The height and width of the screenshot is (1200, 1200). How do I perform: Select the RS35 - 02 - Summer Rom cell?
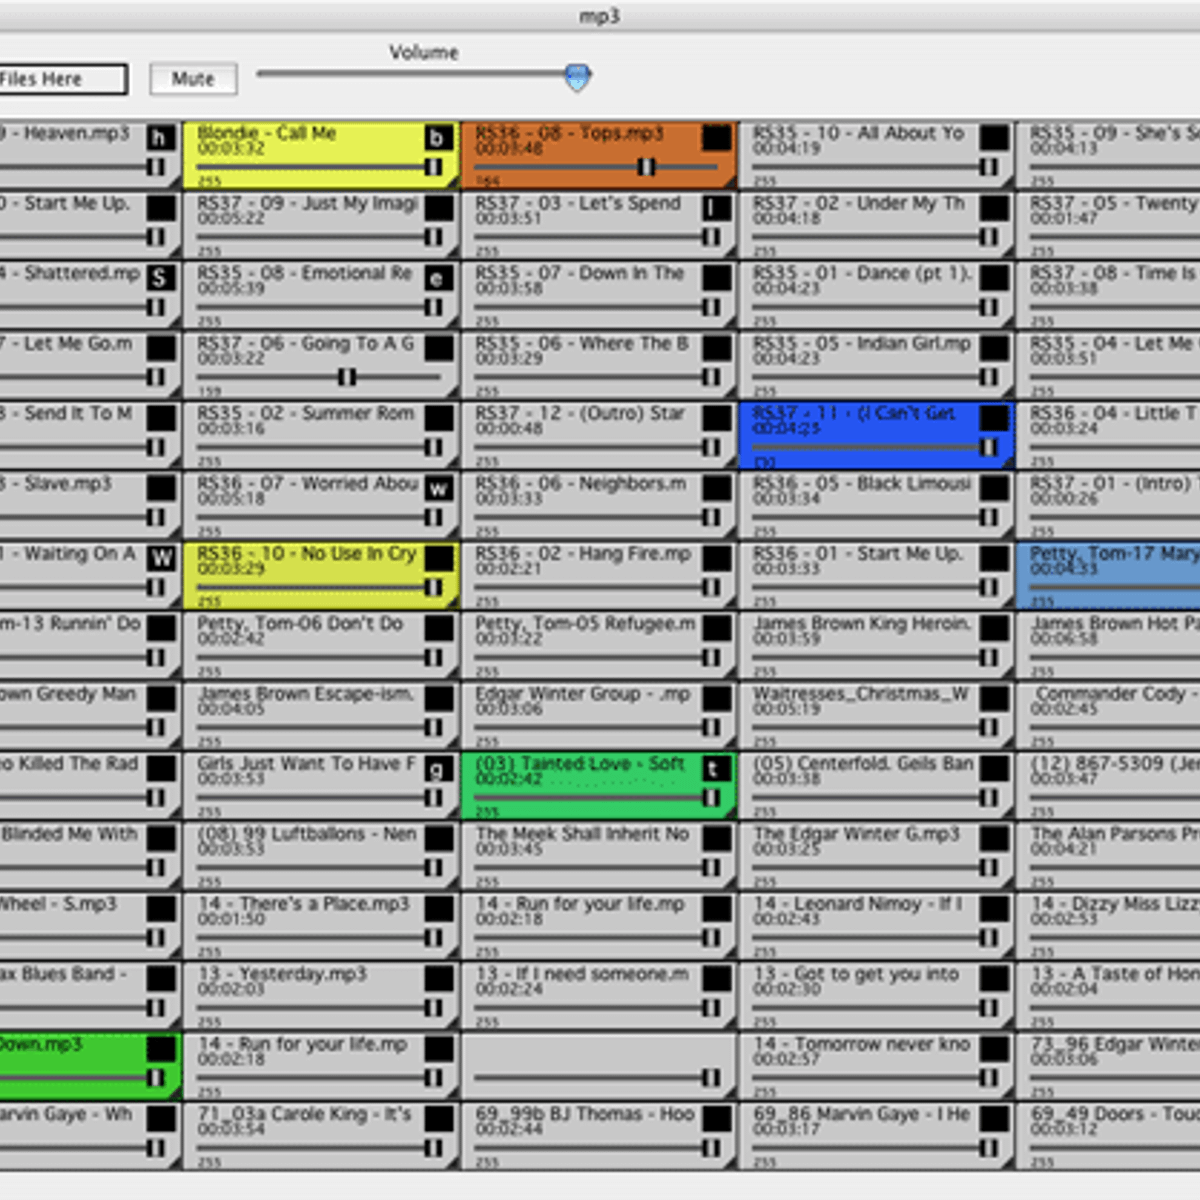click(320, 435)
